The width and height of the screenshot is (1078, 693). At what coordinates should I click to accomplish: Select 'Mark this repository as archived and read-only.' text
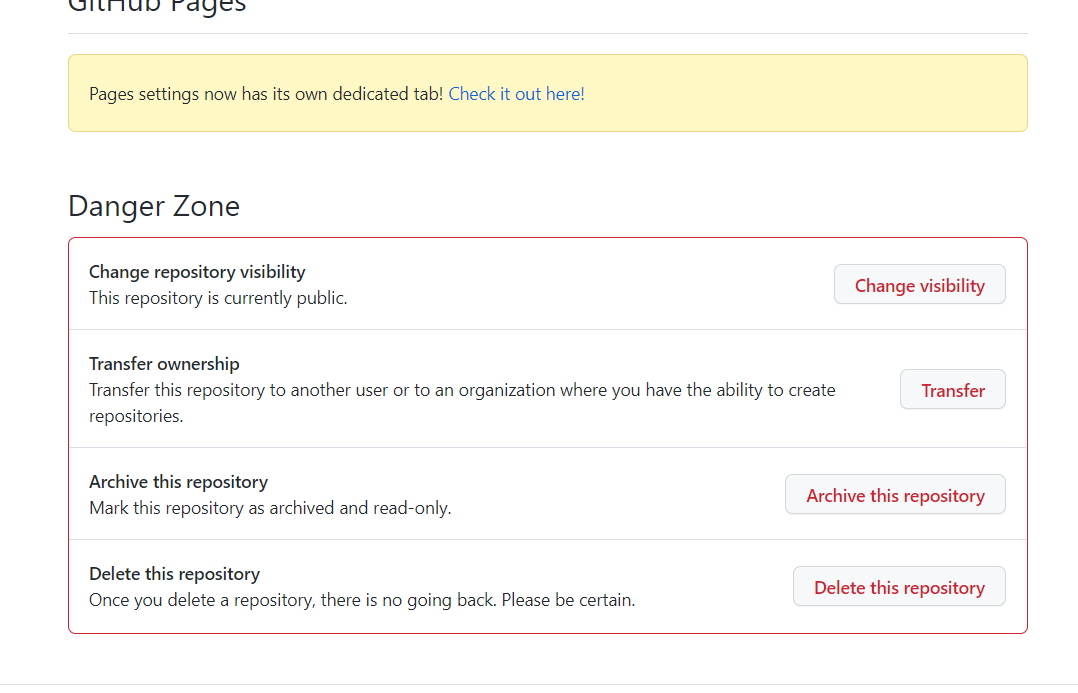270,508
